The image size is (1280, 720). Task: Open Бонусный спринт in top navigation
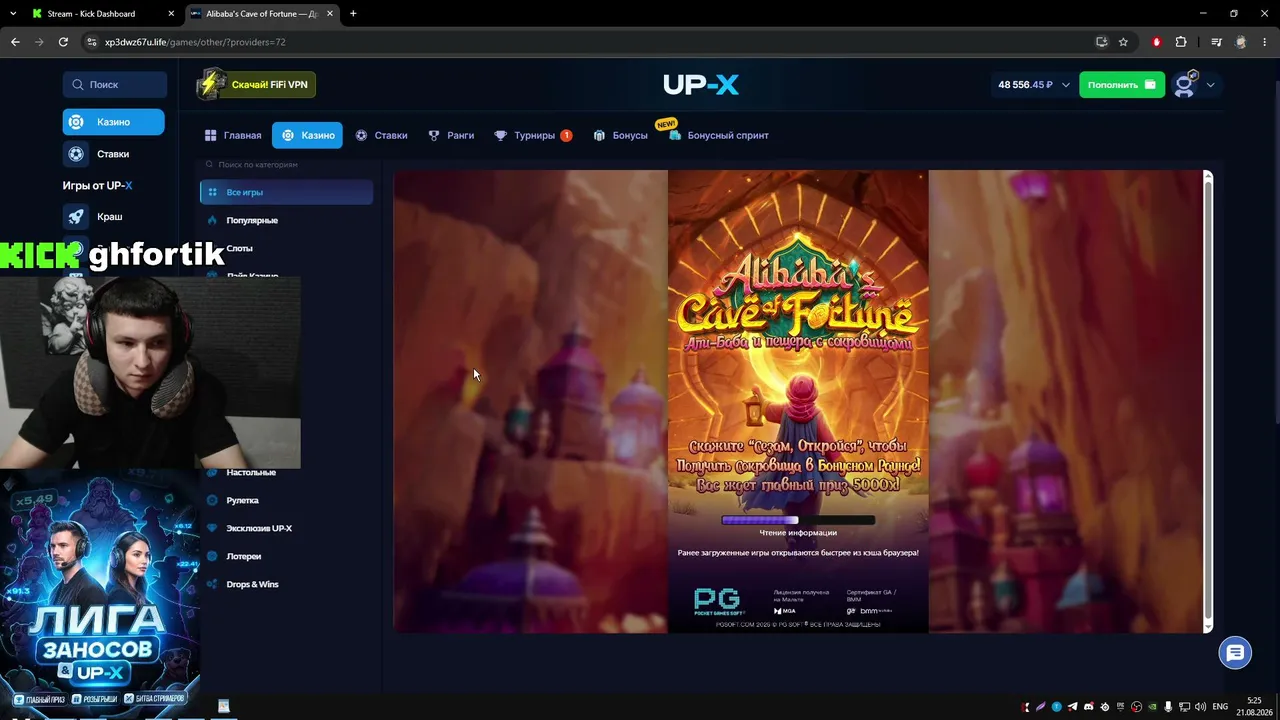tap(718, 135)
